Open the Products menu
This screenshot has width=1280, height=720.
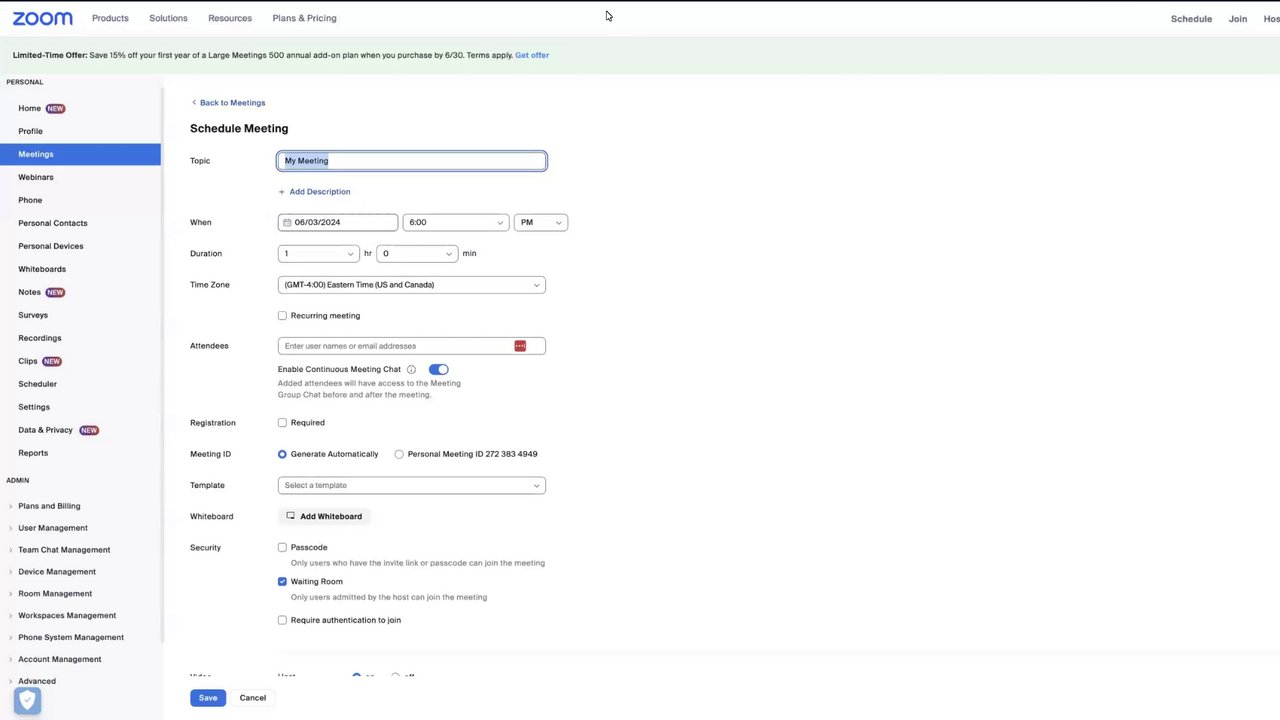(110, 18)
